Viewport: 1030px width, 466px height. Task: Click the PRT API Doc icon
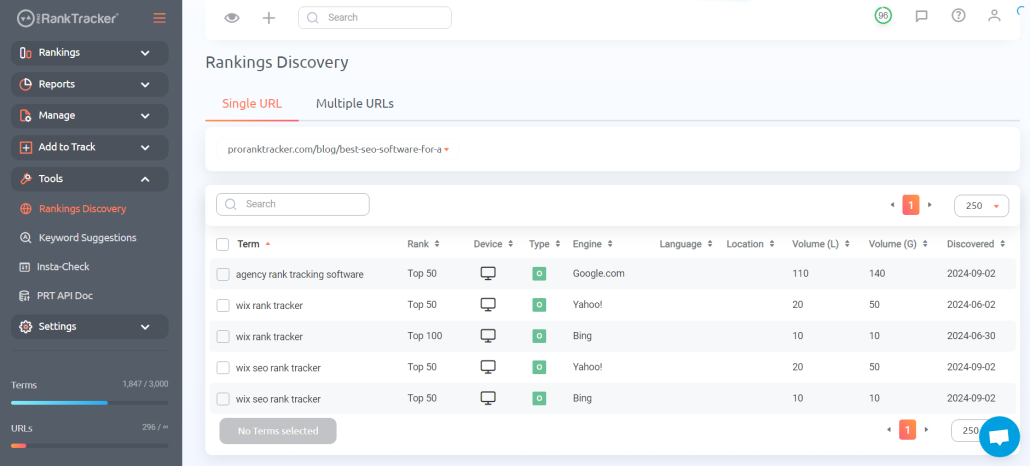24,296
